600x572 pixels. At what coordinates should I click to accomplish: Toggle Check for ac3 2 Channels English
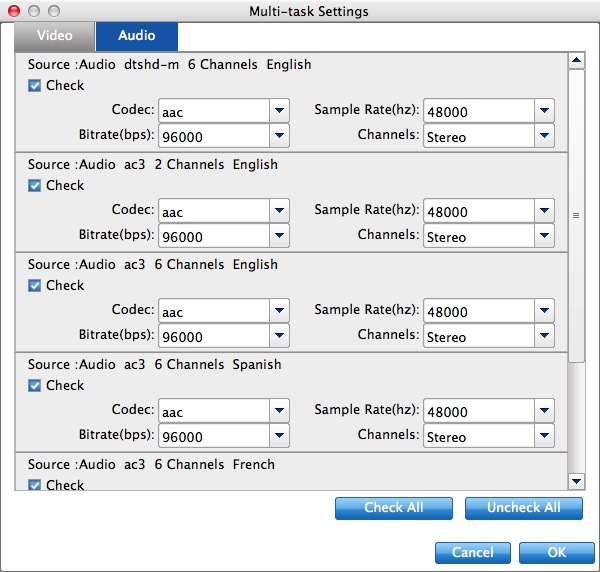tap(35, 186)
